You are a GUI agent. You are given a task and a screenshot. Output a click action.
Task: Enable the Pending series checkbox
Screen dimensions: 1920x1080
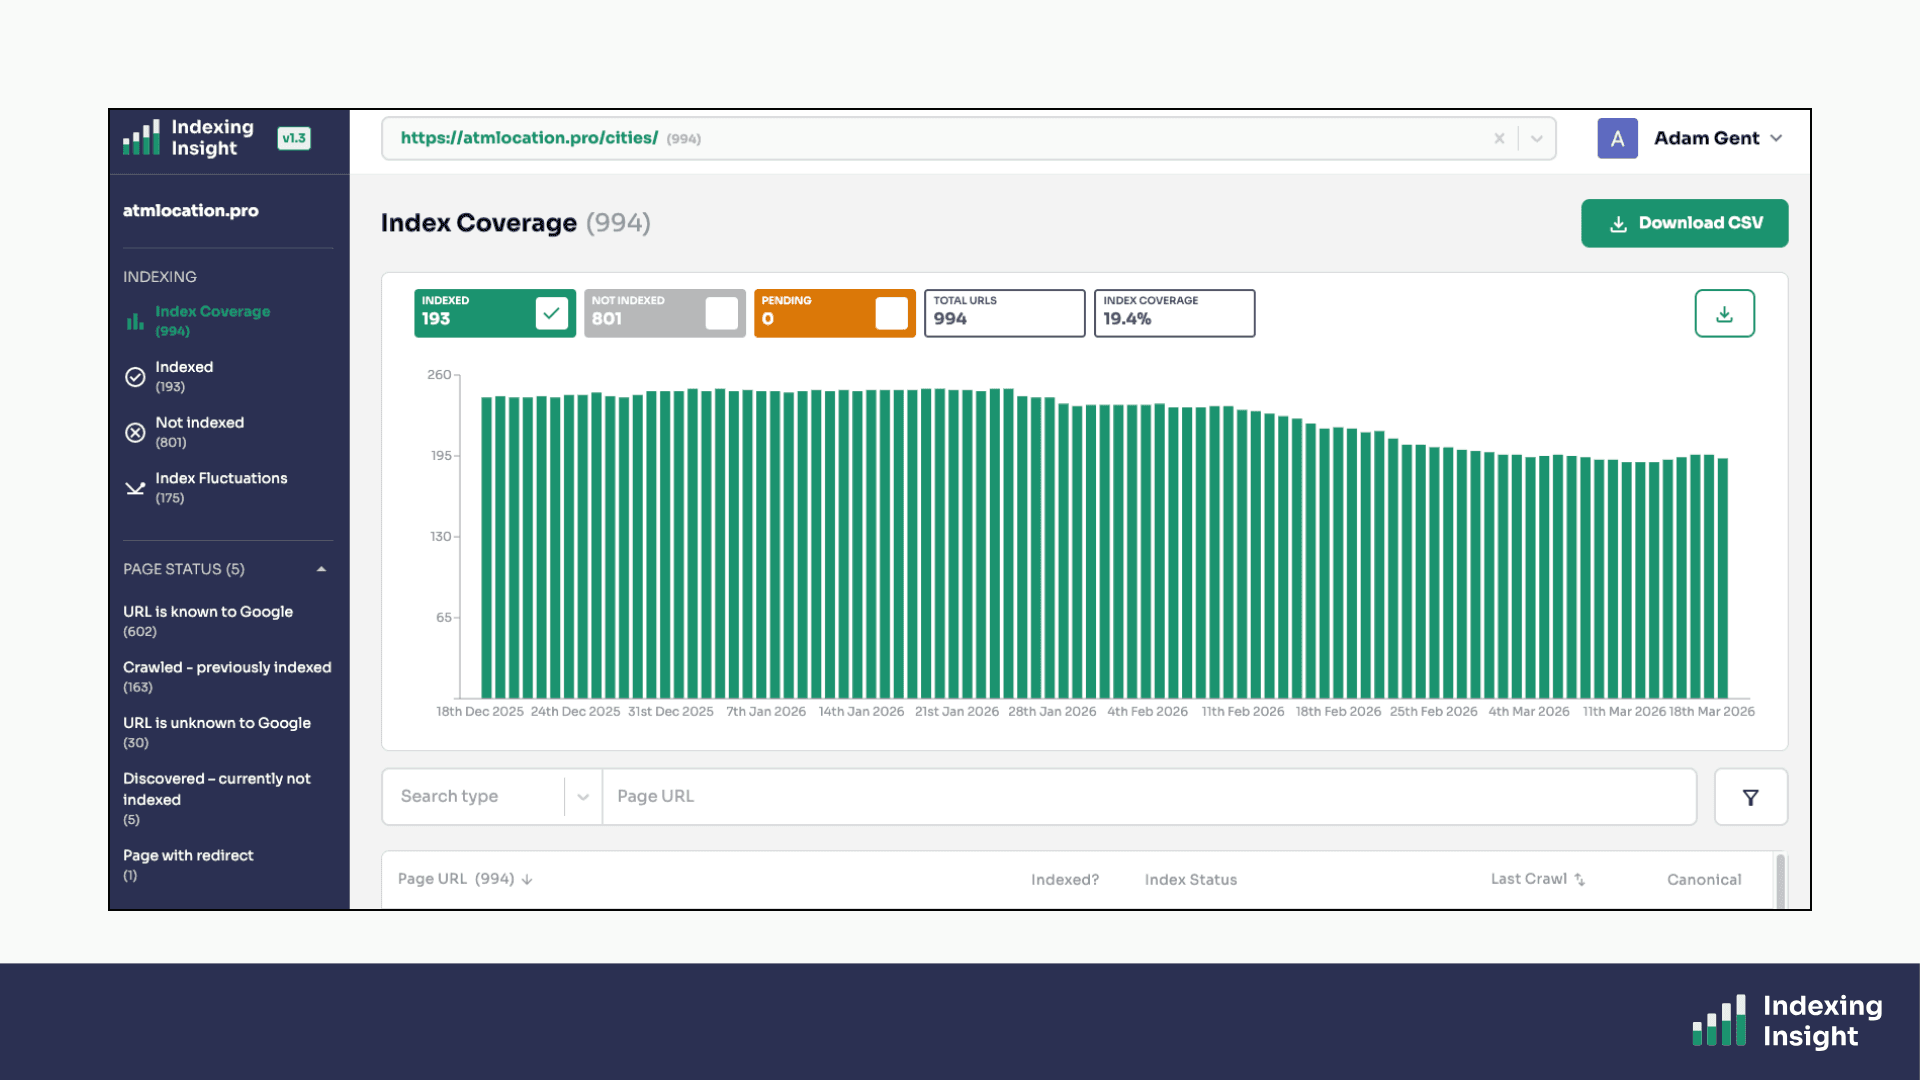point(891,313)
